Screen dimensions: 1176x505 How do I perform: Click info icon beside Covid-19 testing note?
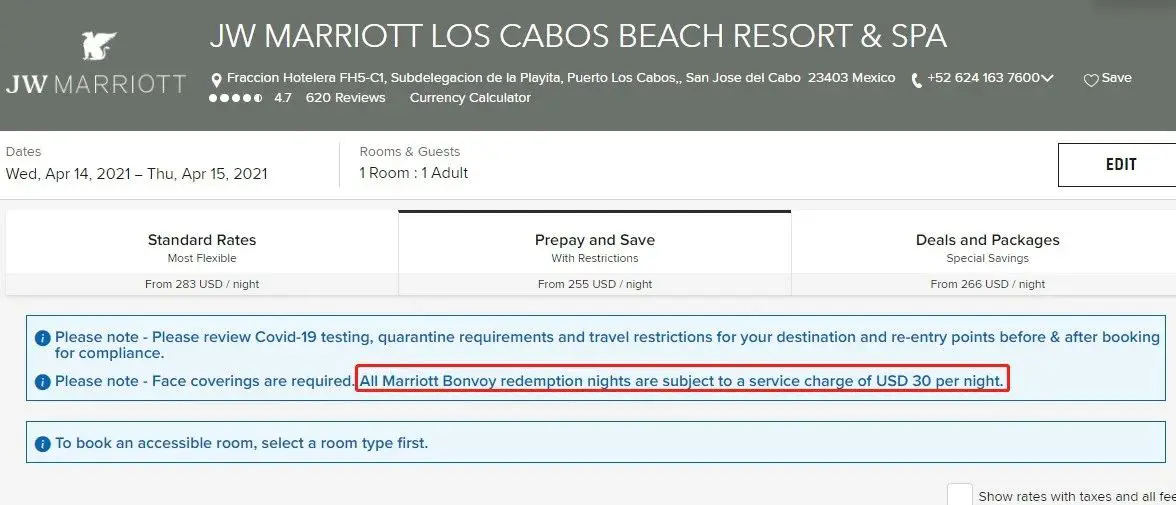coord(42,338)
